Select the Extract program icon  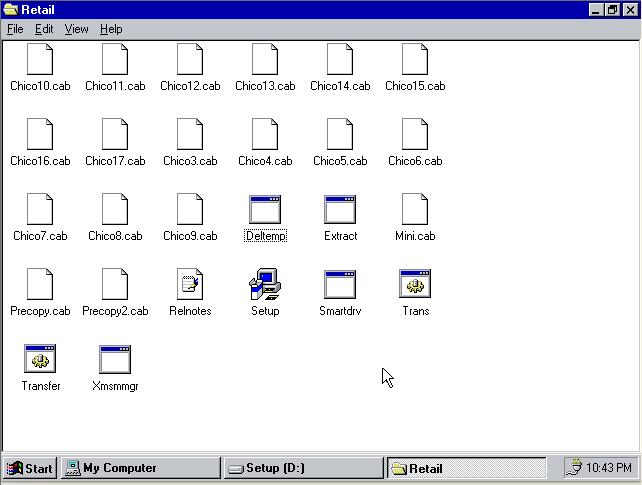pos(340,209)
